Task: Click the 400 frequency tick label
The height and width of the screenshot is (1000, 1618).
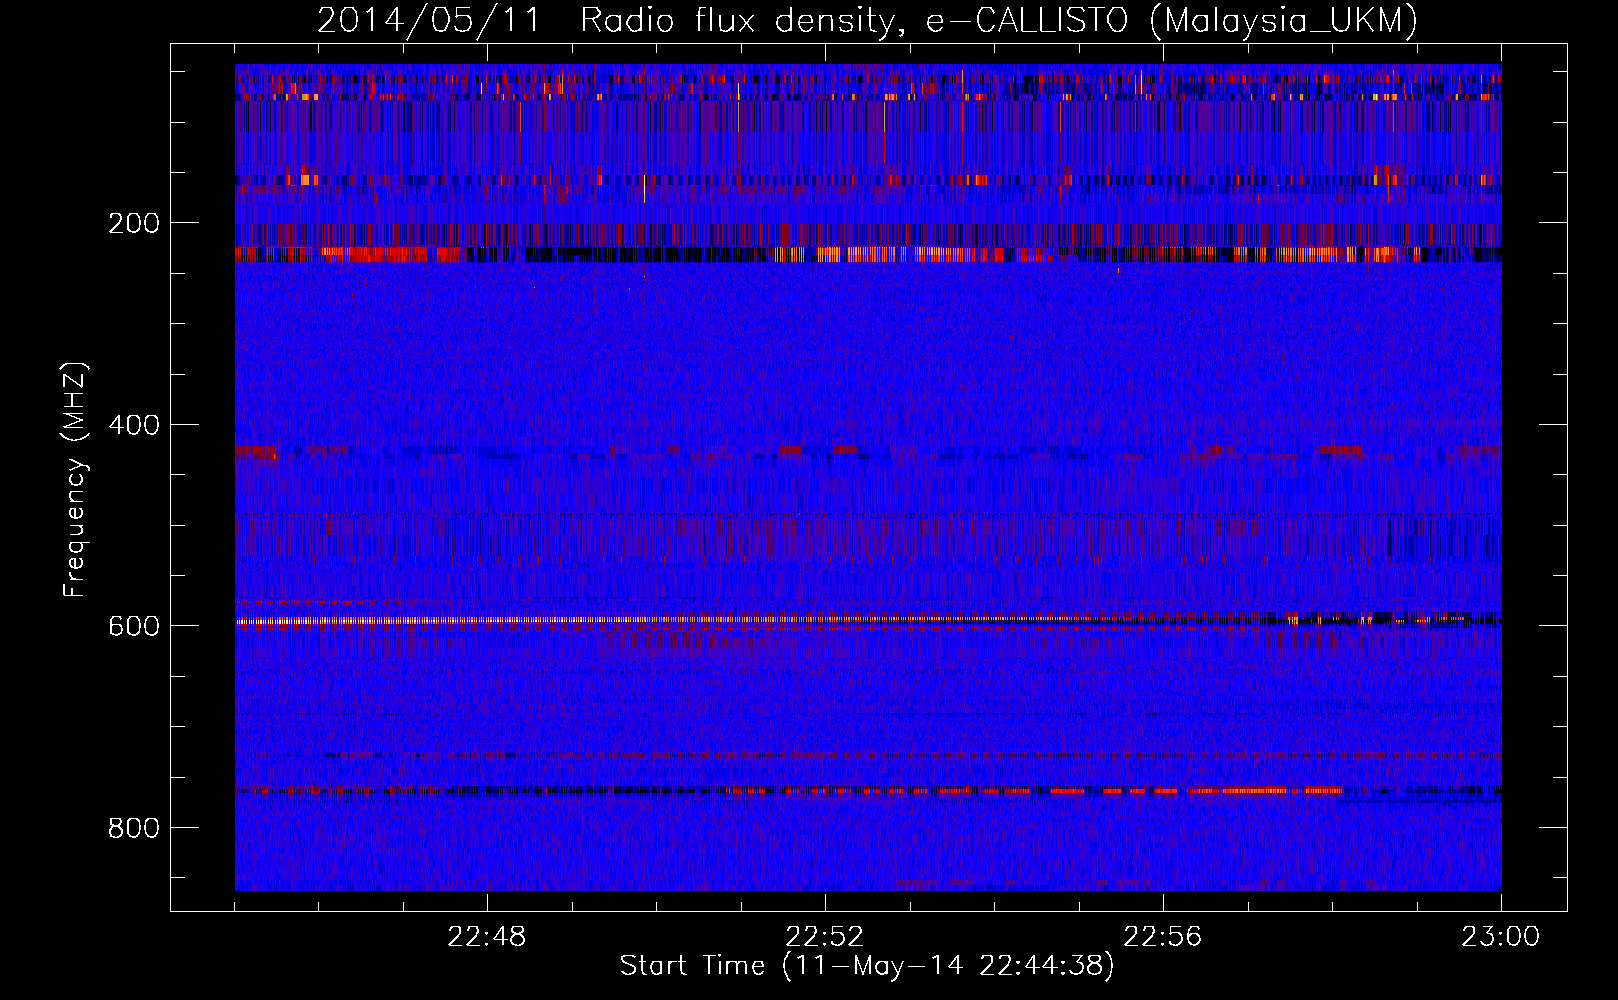Action: 134,425
